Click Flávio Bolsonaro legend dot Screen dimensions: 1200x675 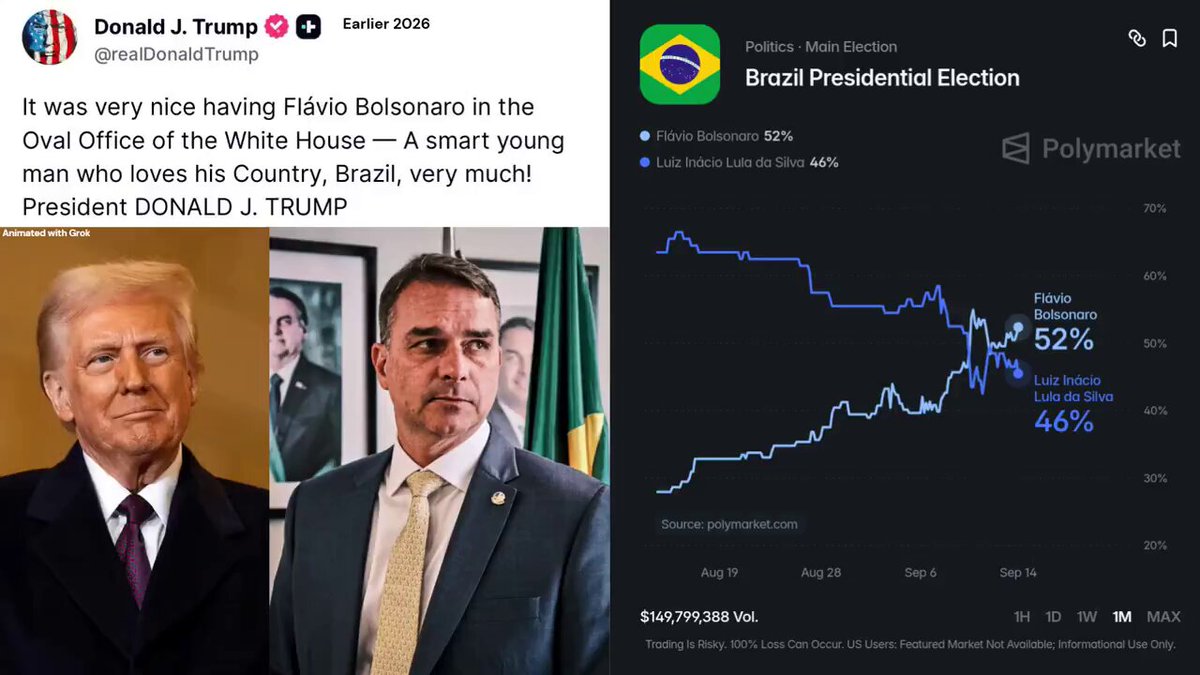click(x=644, y=136)
